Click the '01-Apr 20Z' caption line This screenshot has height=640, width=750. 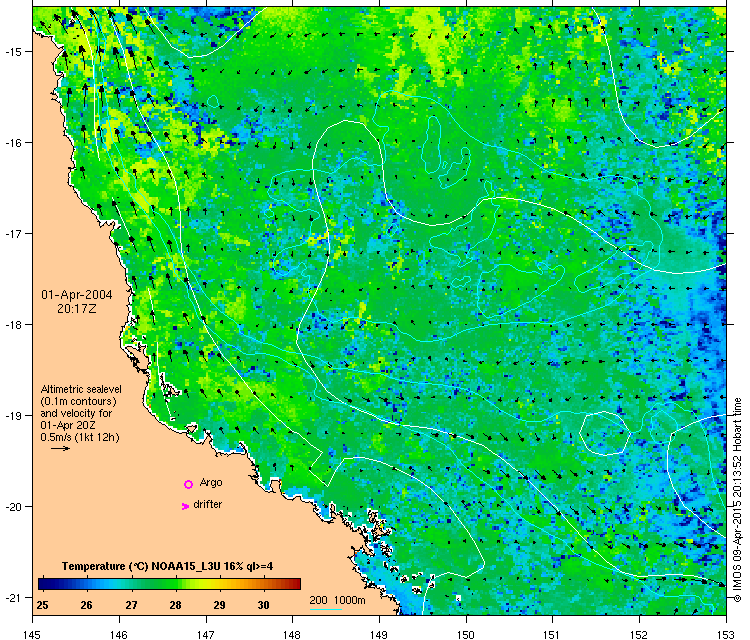click(x=68, y=425)
